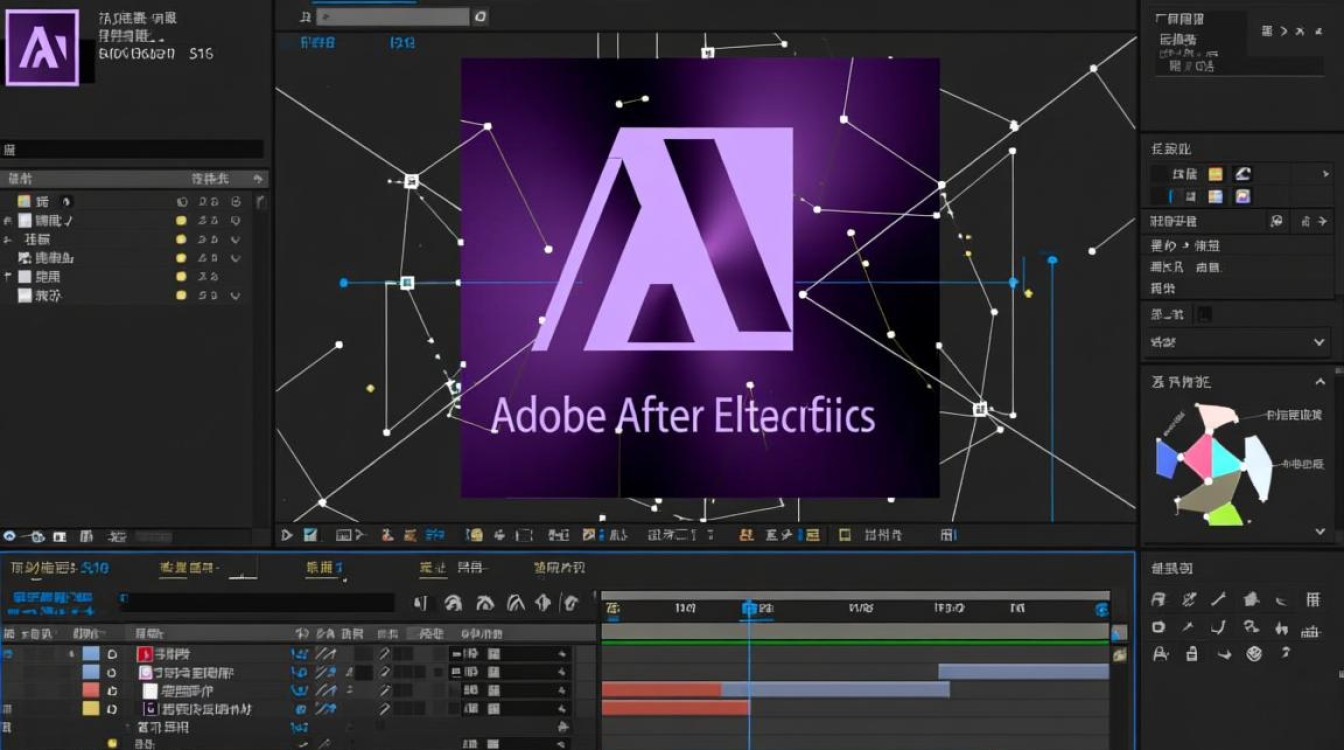Click the red layer icon on the first timeline layer
Viewport: 1344px width, 750px height.
144,654
